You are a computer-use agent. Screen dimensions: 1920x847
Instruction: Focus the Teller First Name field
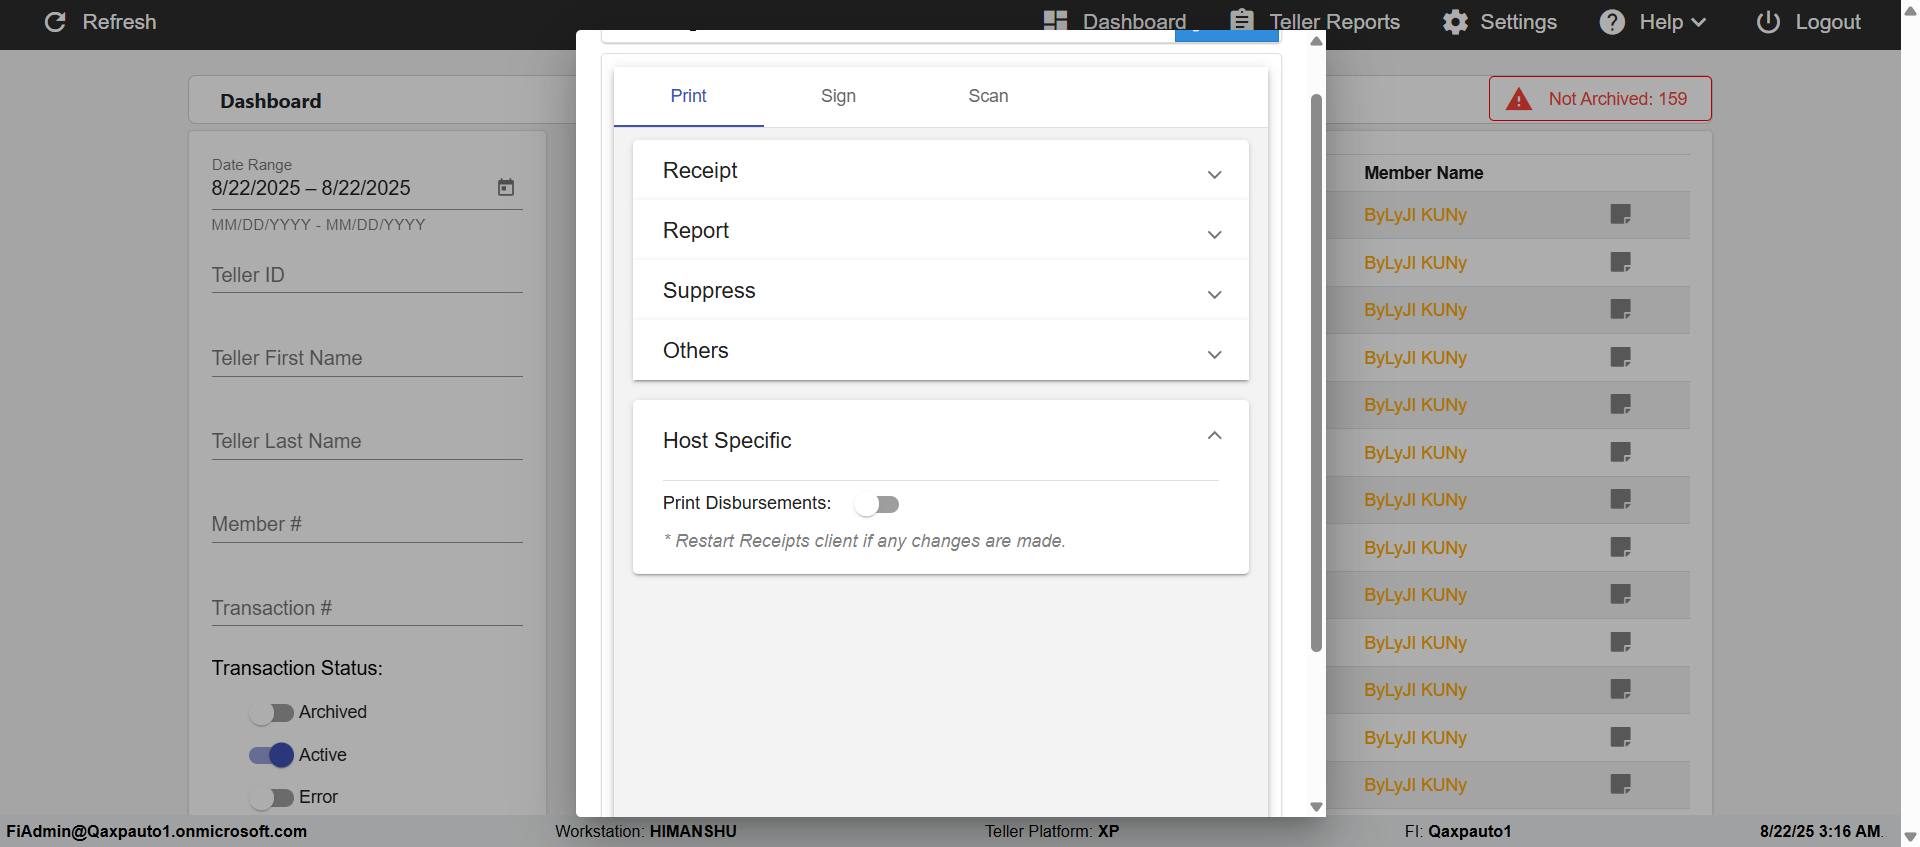tap(367, 358)
